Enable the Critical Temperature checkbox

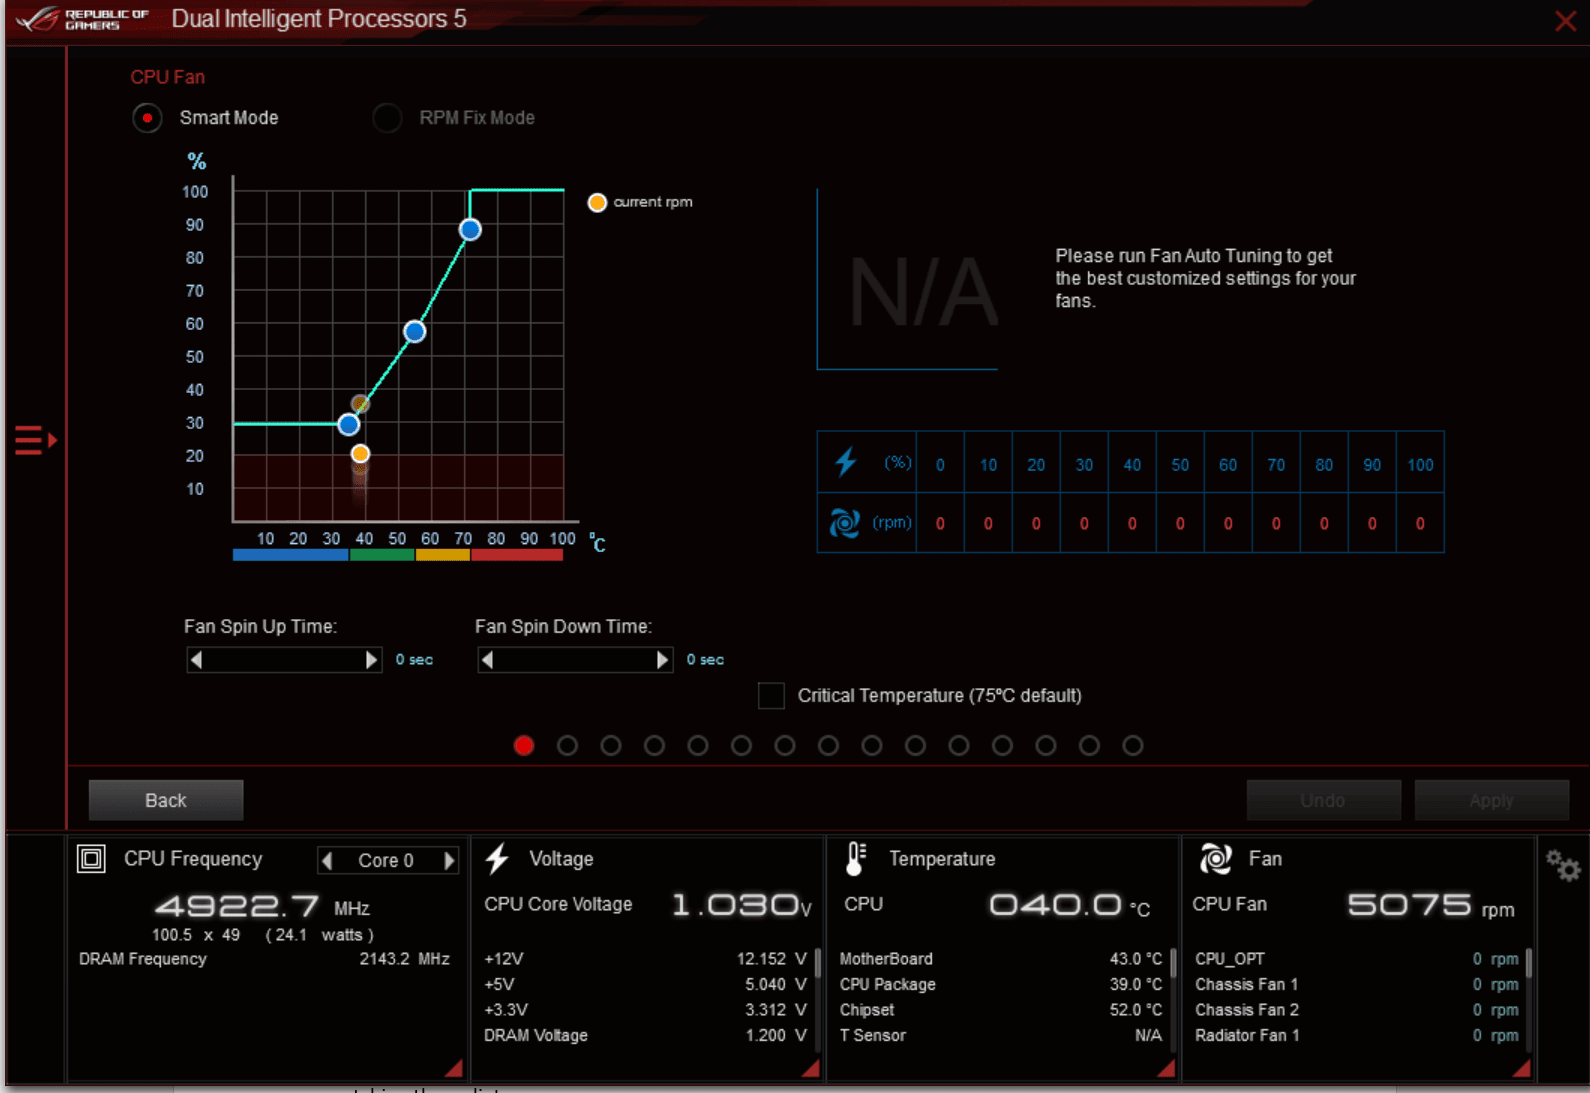pyautogui.click(x=771, y=695)
